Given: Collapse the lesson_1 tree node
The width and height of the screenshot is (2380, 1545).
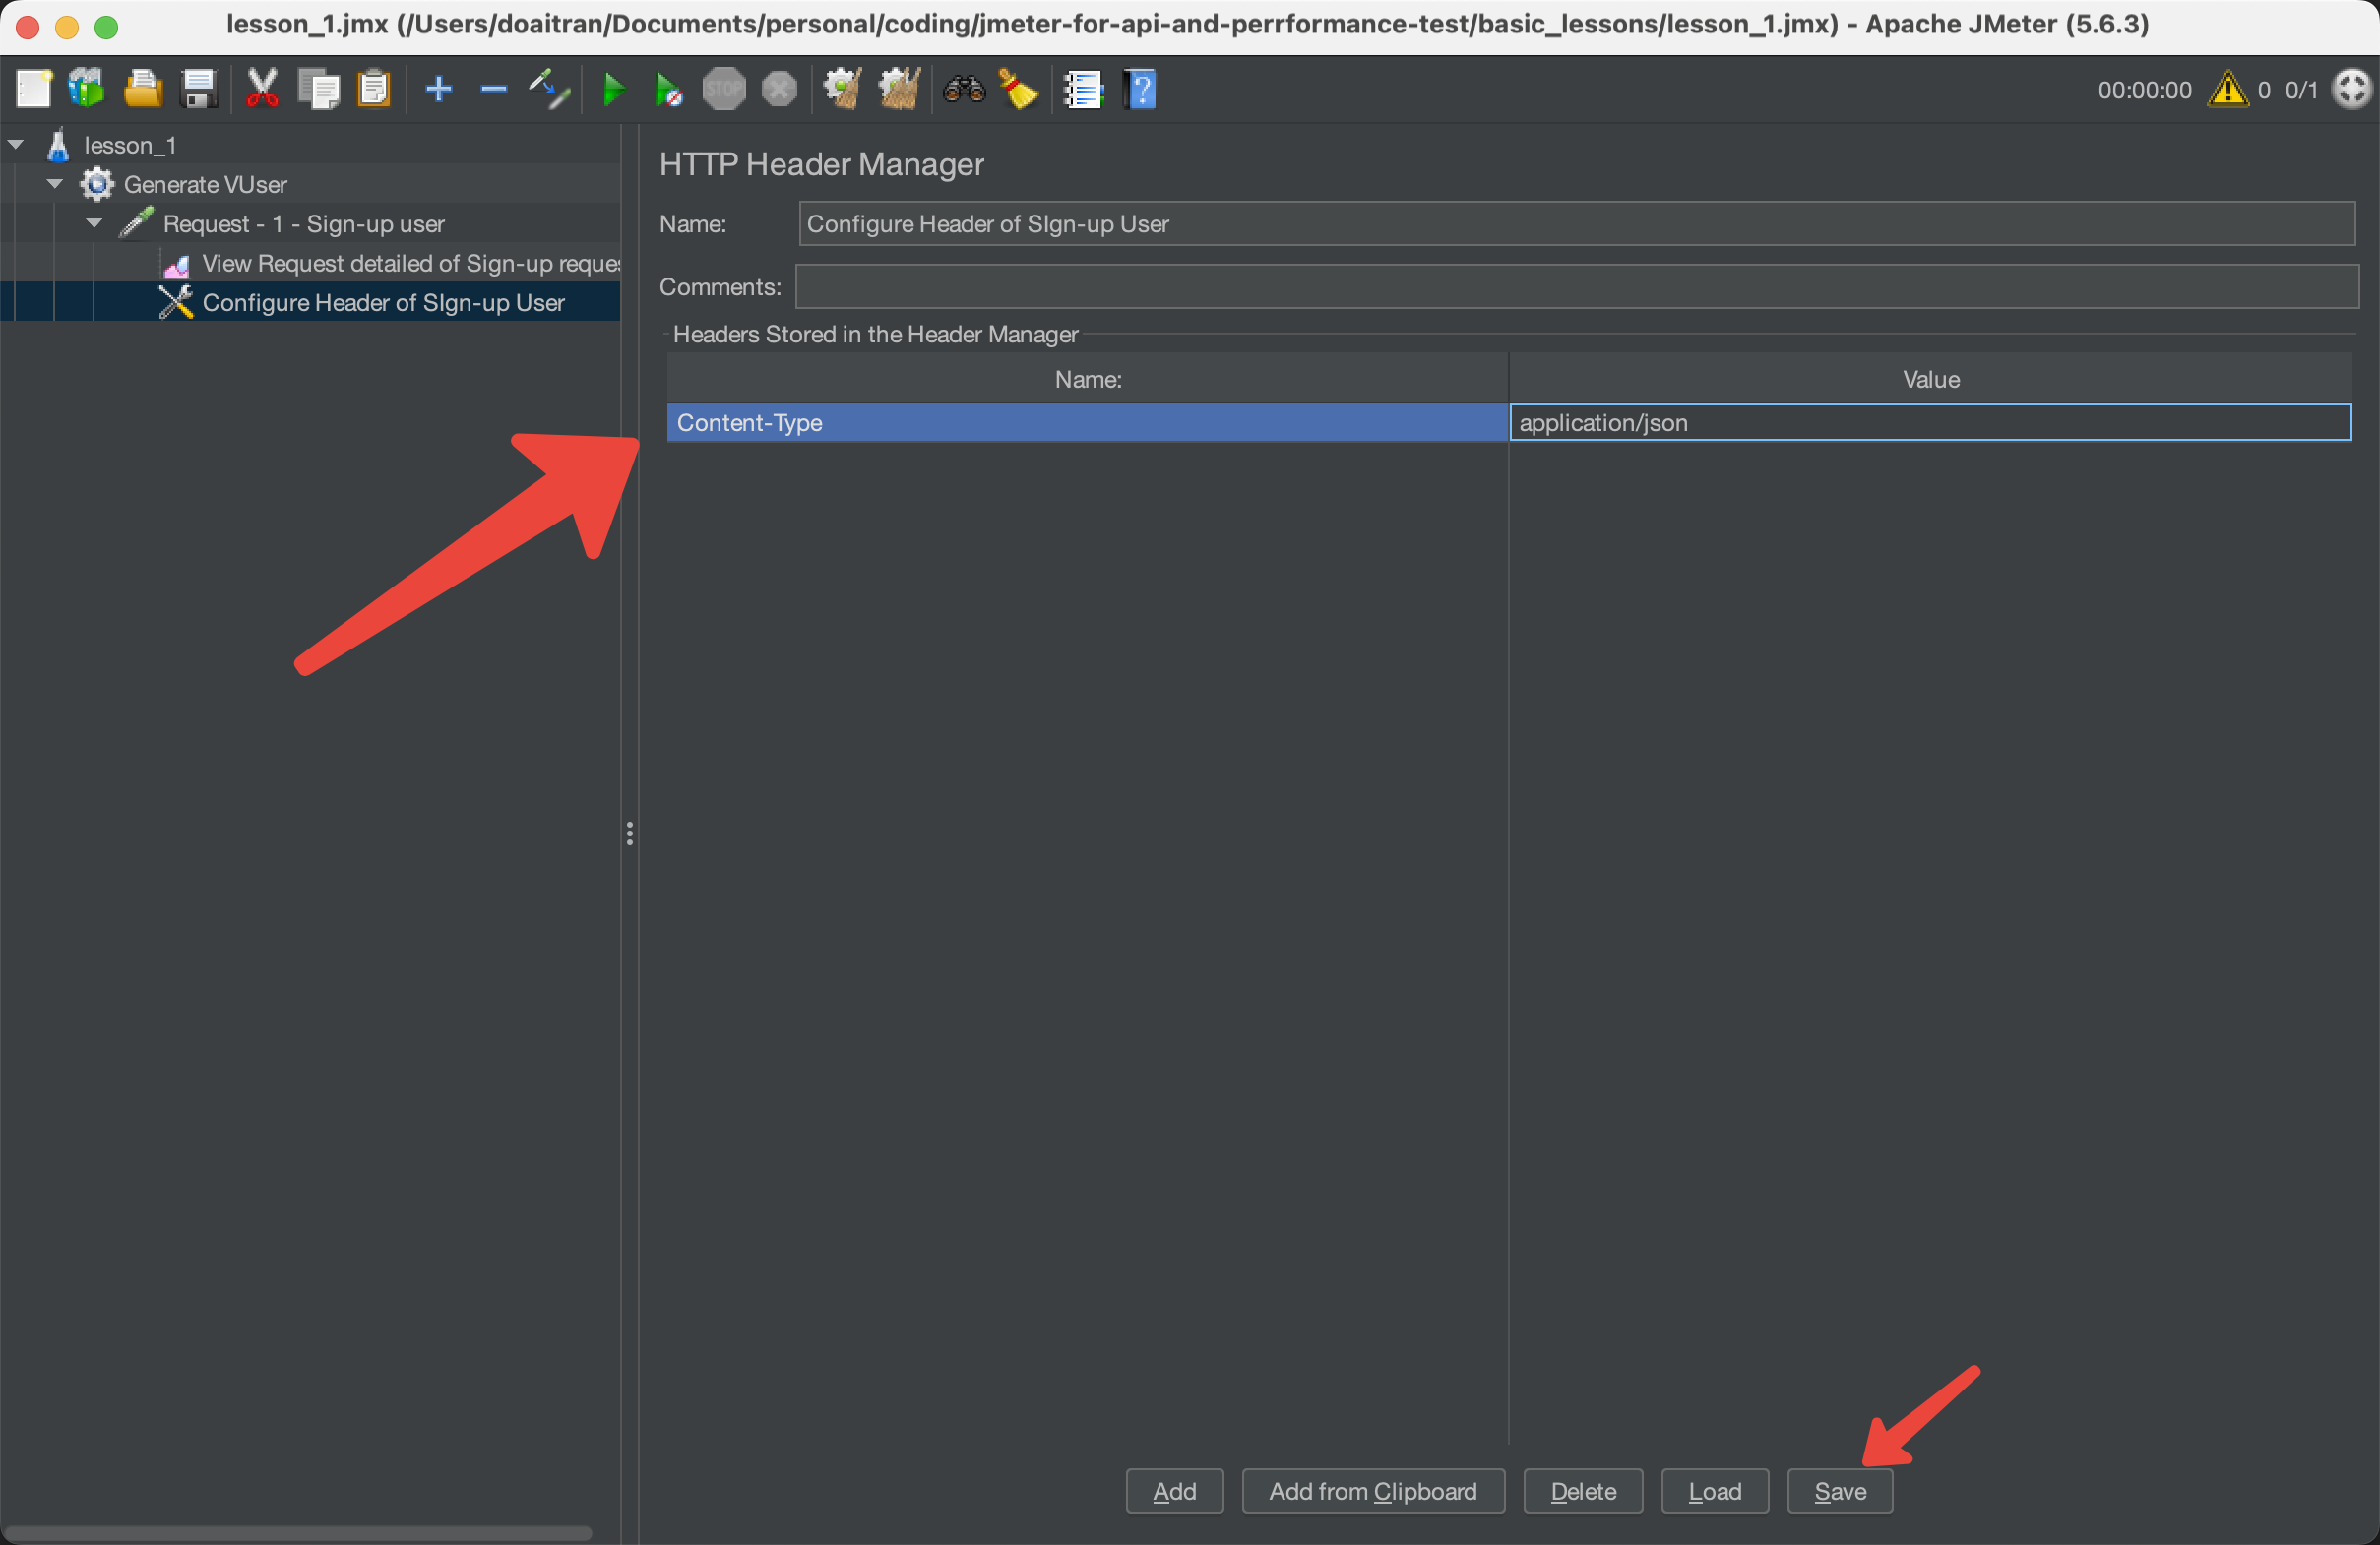Looking at the screenshot, I should click(16, 145).
